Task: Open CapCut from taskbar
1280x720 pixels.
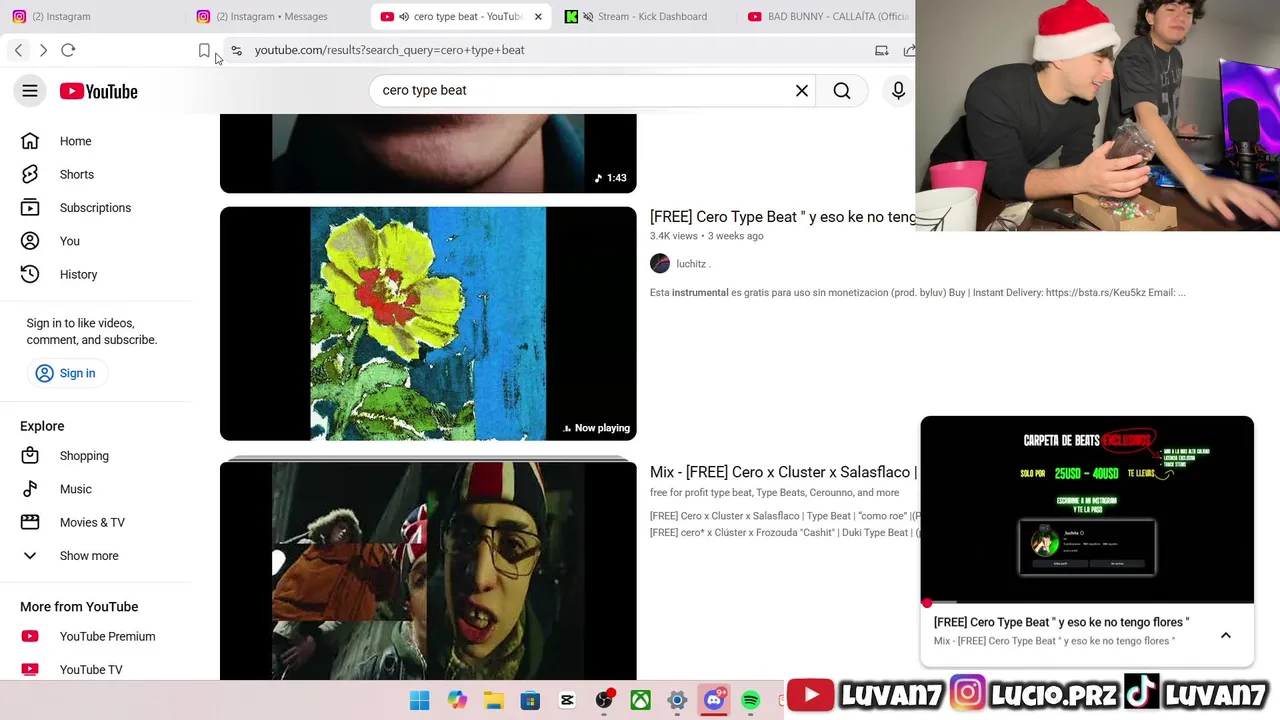Action: point(567,701)
